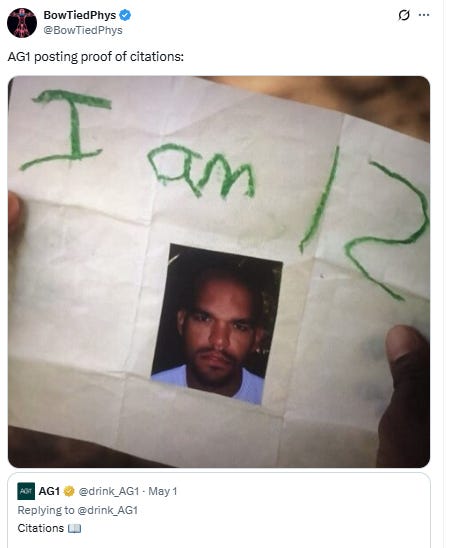The image size is (450, 548).
Task: Click the man's portrait photo in the meme
Action: click(217, 324)
